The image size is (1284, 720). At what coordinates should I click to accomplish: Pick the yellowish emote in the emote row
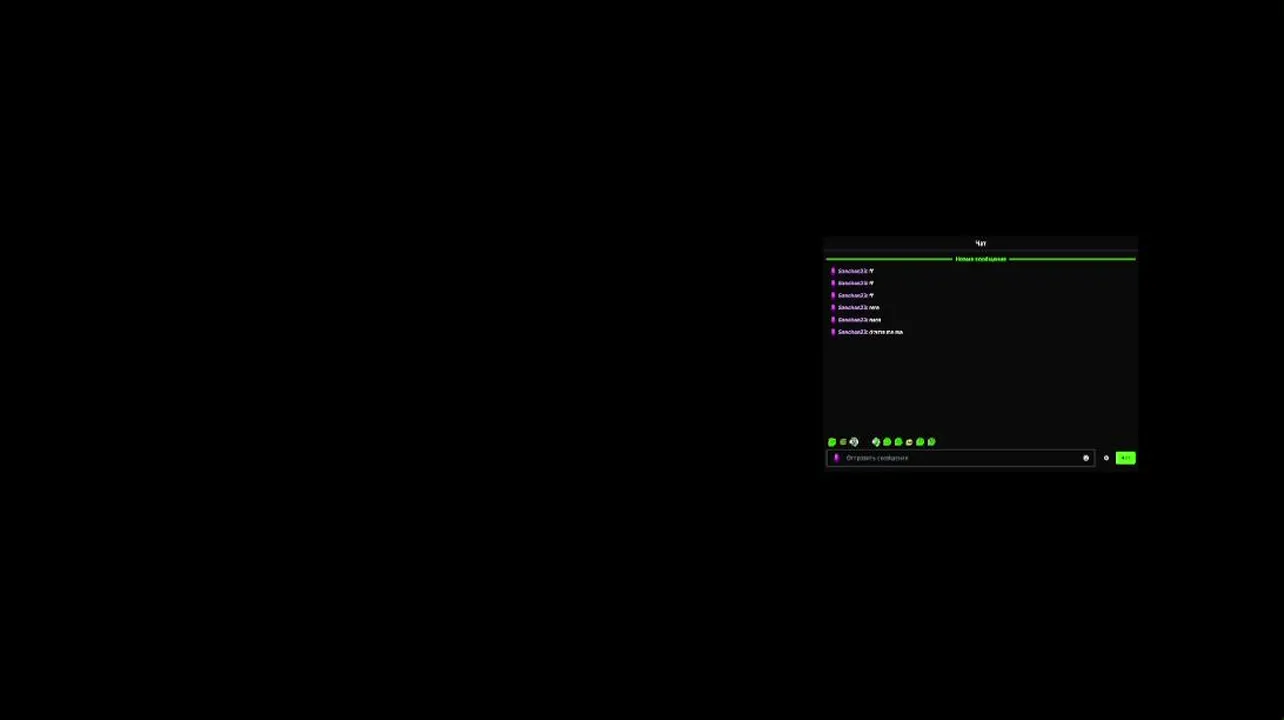(x=909, y=442)
